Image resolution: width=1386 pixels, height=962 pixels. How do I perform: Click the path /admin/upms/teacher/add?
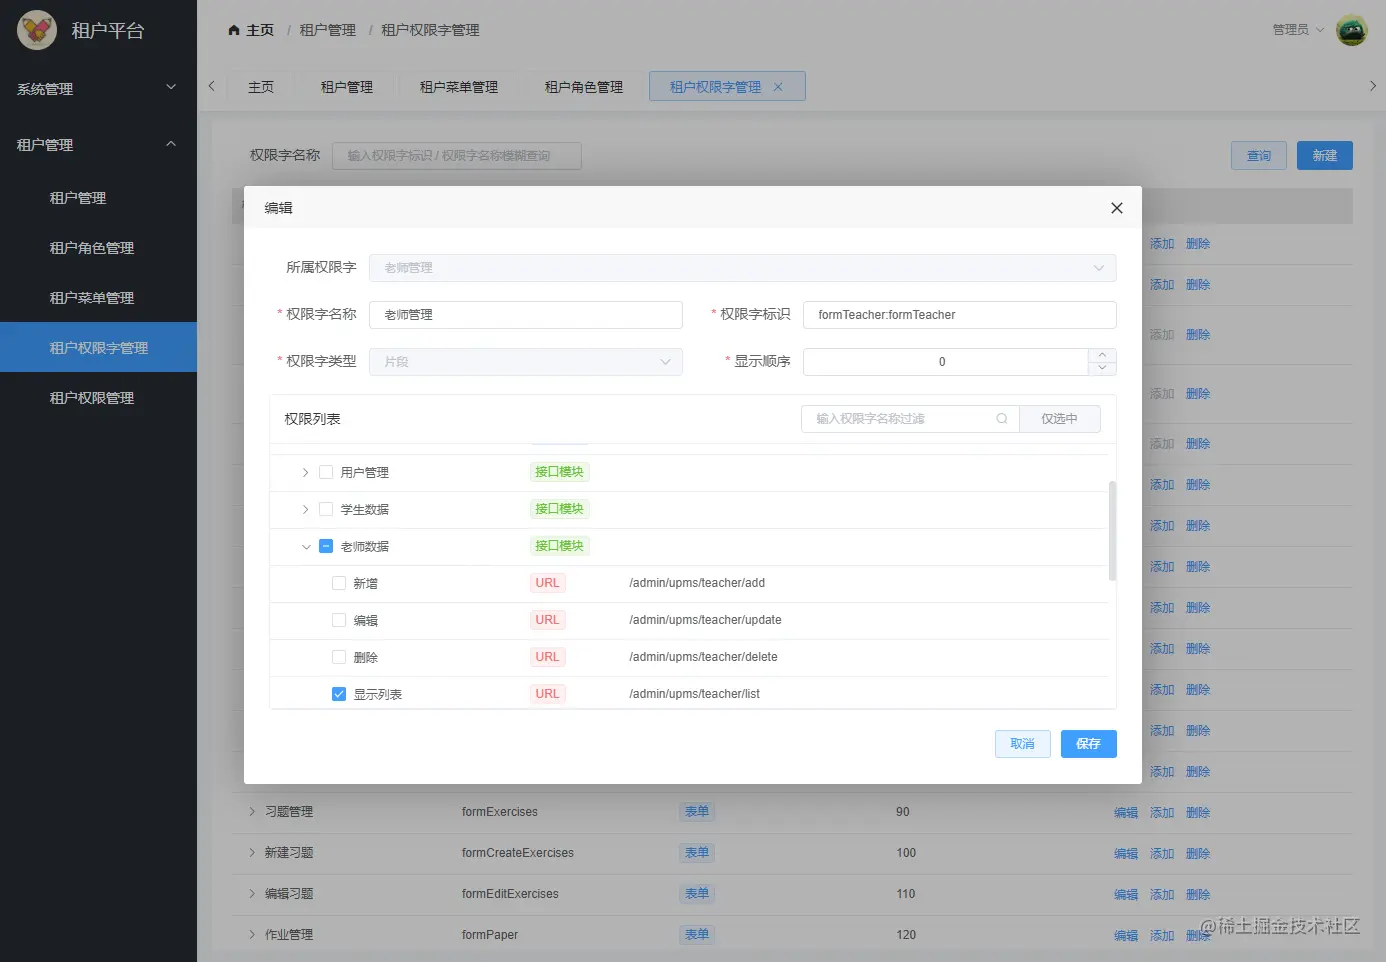point(697,583)
